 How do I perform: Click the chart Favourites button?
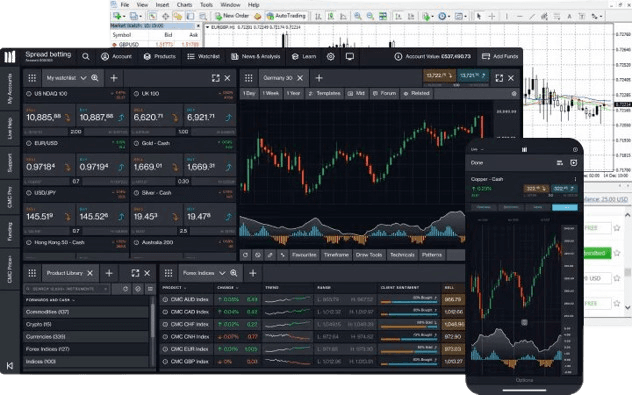click(304, 255)
